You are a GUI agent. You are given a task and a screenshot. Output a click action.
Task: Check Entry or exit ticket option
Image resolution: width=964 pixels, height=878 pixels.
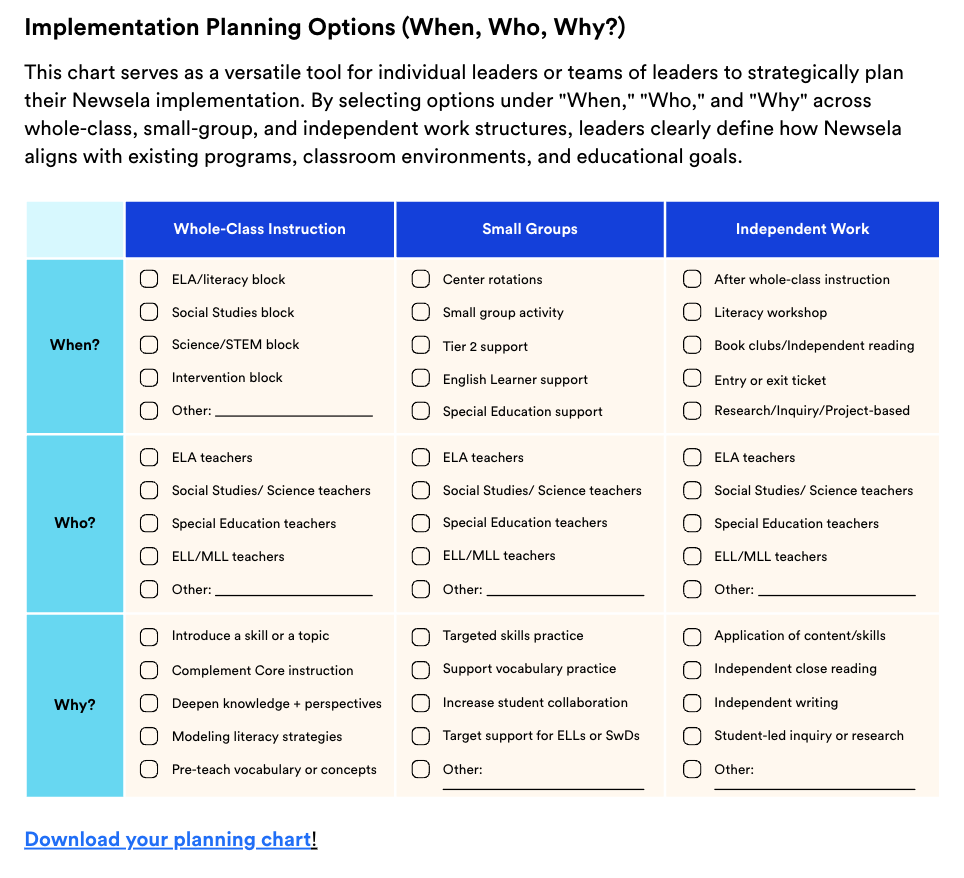[692, 378]
